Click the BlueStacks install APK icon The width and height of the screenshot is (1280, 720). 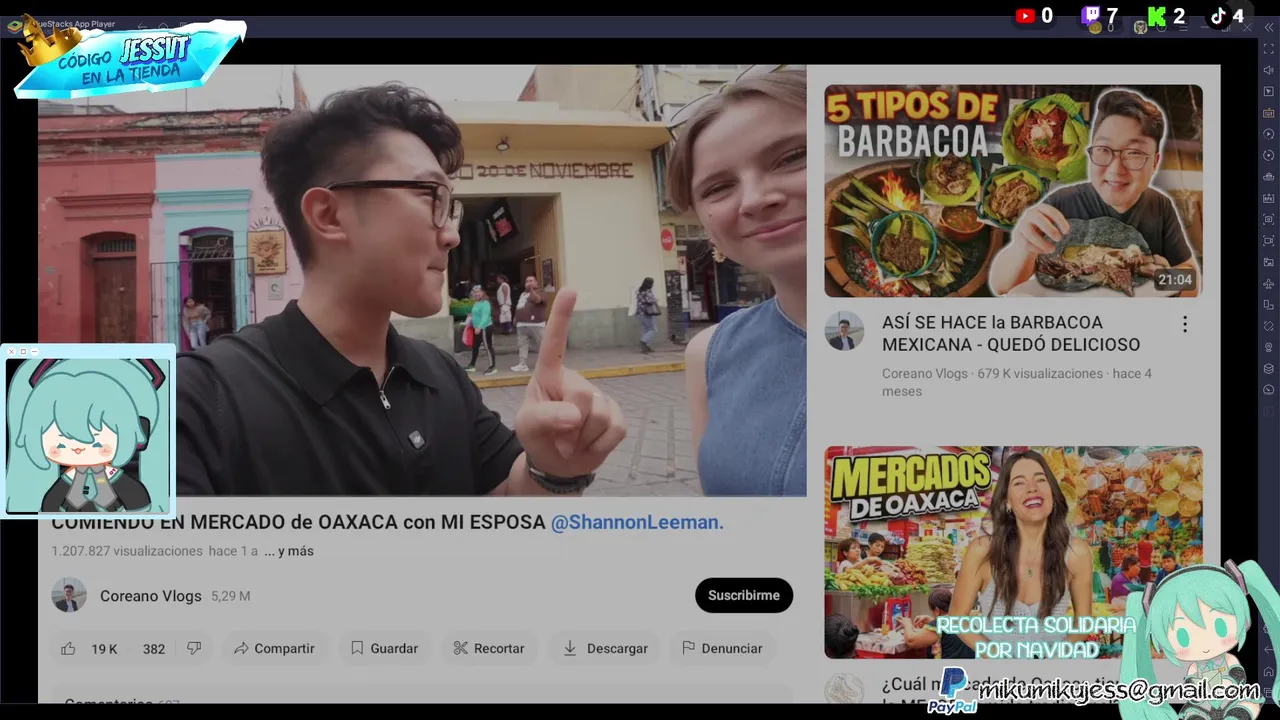pyautogui.click(x=1269, y=198)
